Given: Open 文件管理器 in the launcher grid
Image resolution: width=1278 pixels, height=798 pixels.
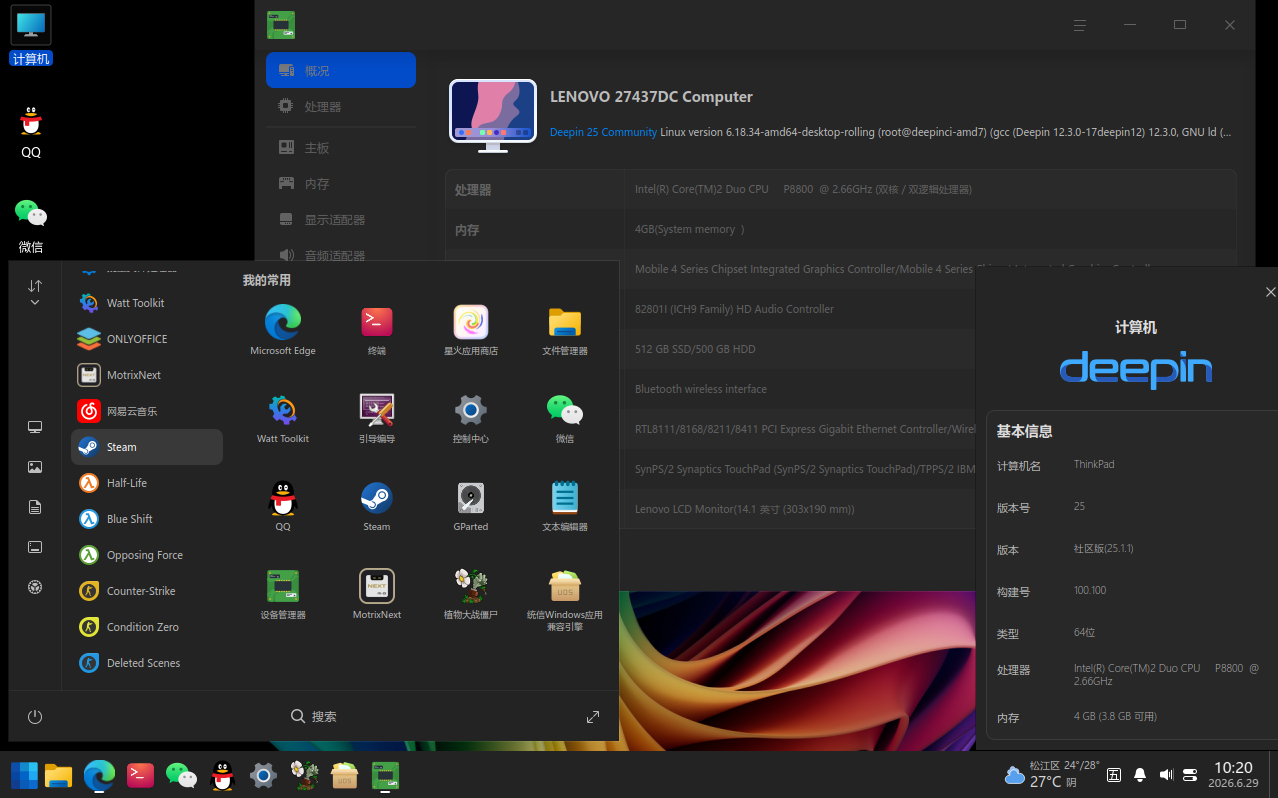Looking at the screenshot, I should (x=565, y=330).
